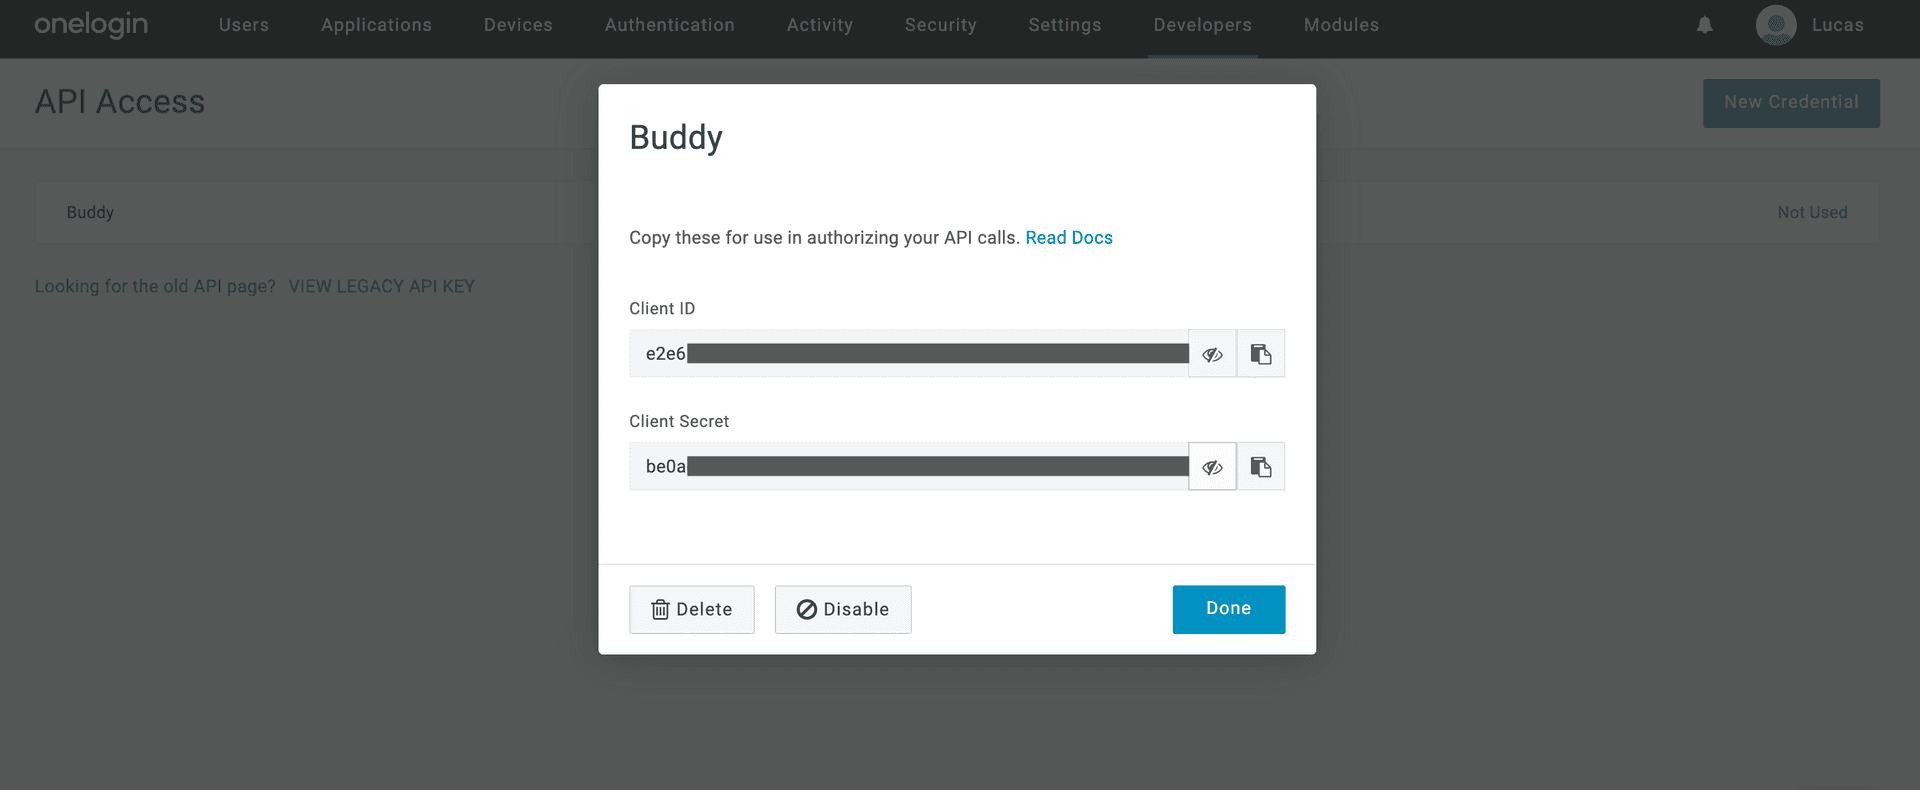1920x790 pixels.
Task: Copy the Client Secret to clipboard
Action: coord(1261,467)
